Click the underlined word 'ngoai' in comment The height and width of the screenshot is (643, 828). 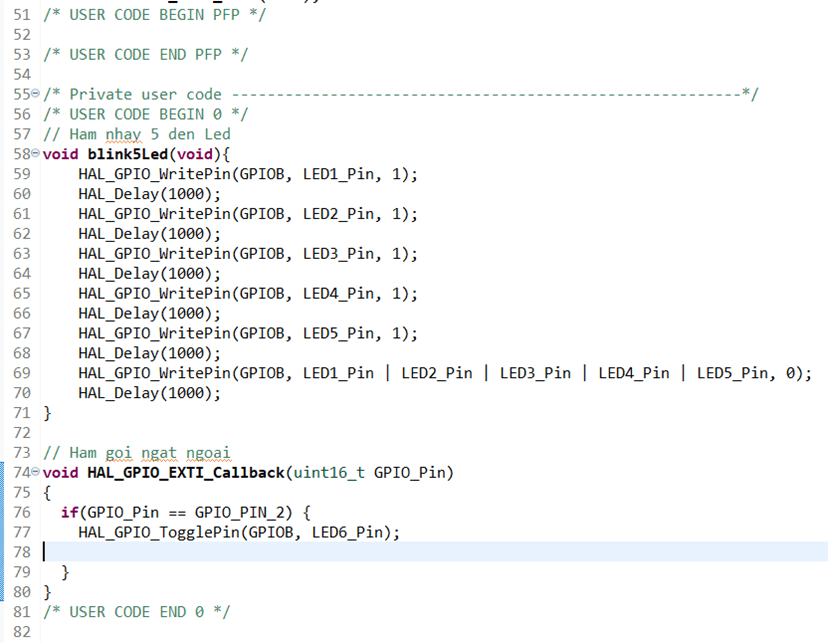click(207, 453)
